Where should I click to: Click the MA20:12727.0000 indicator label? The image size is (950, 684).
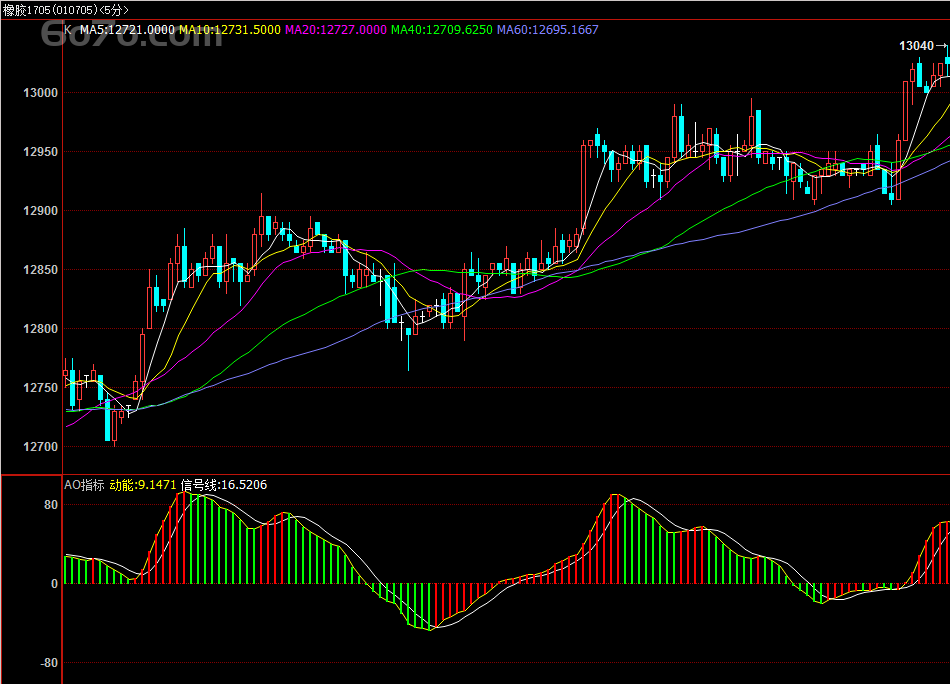coord(336,30)
